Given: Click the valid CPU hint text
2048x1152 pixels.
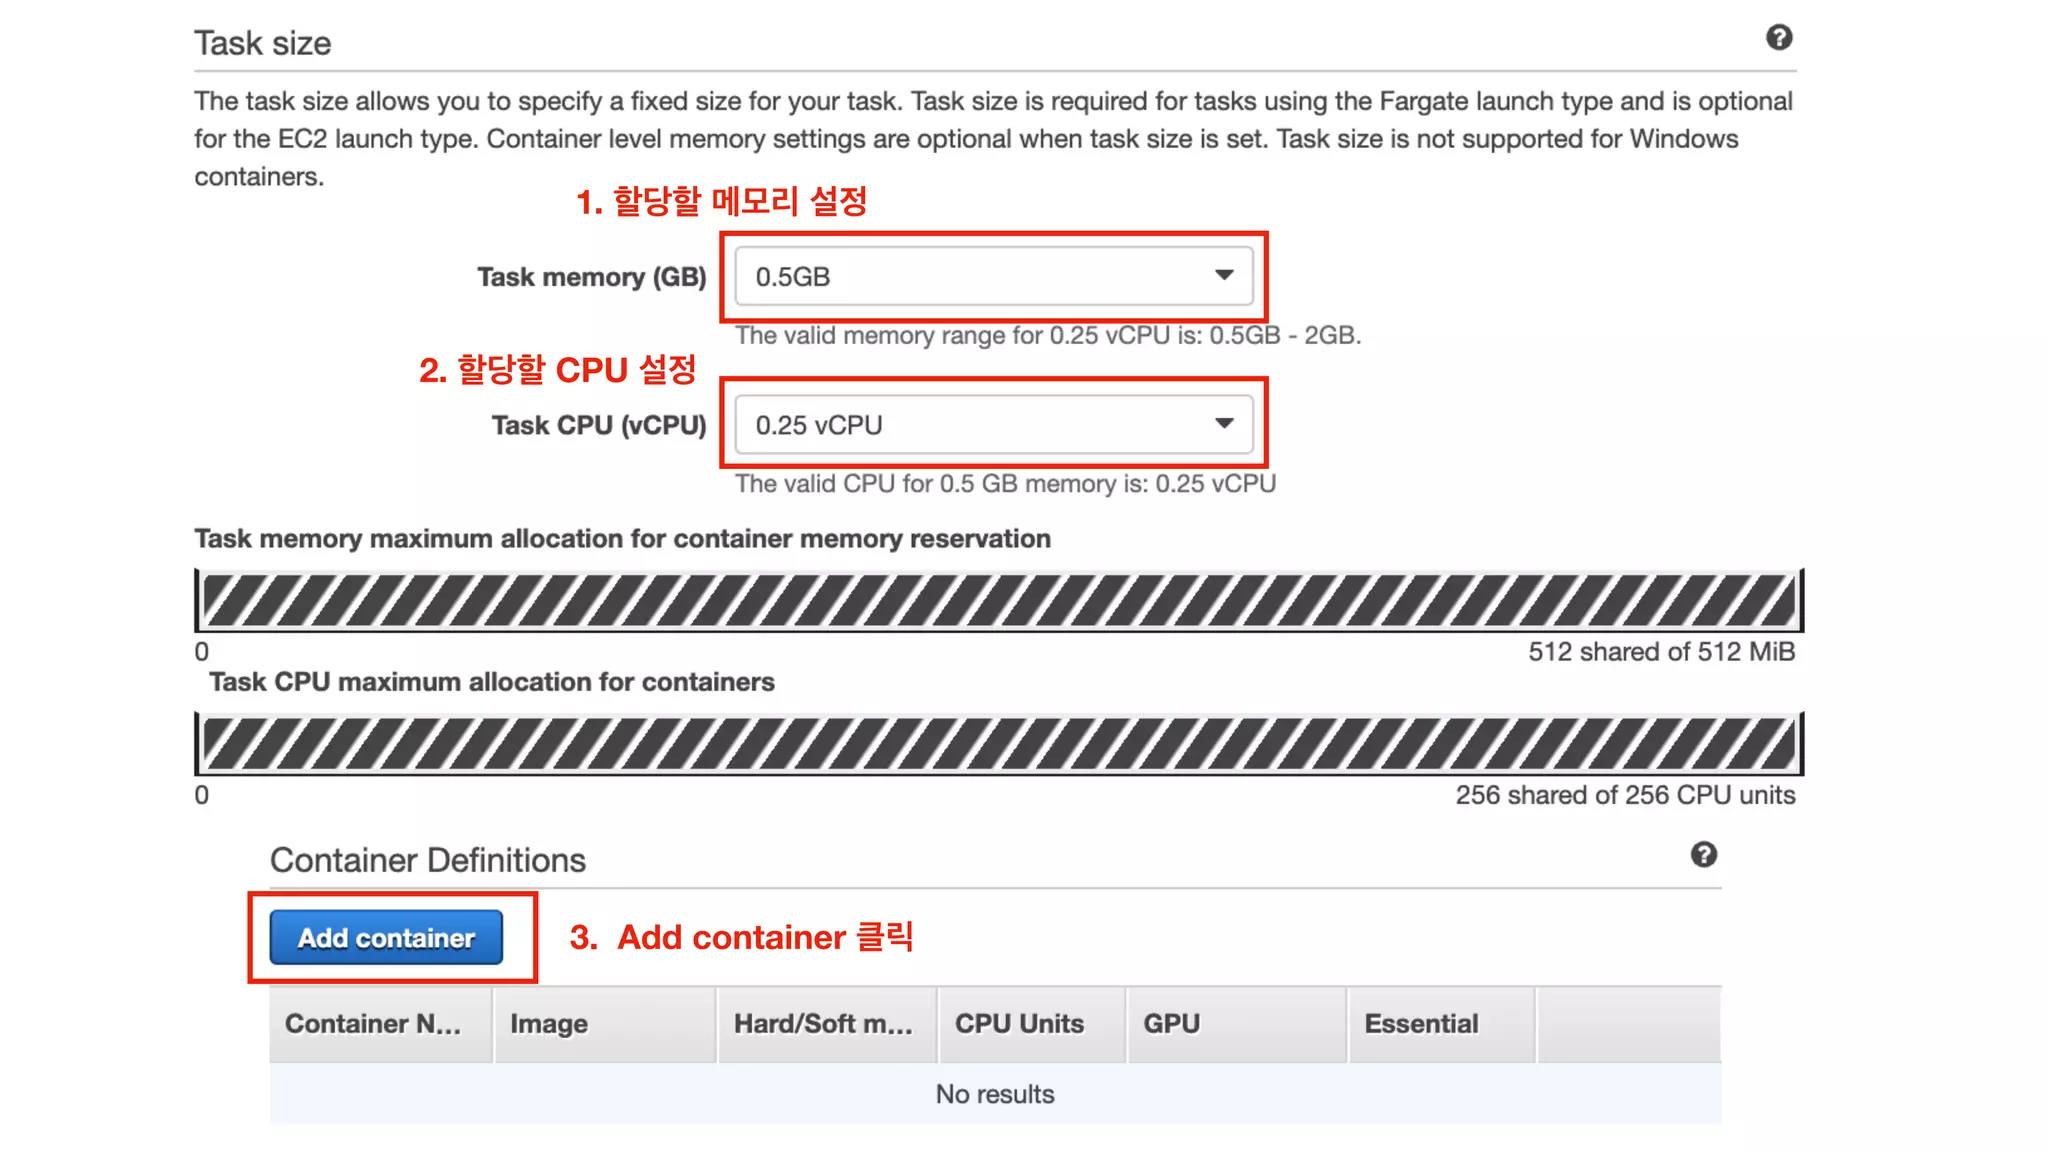Looking at the screenshot, I should click(1005, 484).
